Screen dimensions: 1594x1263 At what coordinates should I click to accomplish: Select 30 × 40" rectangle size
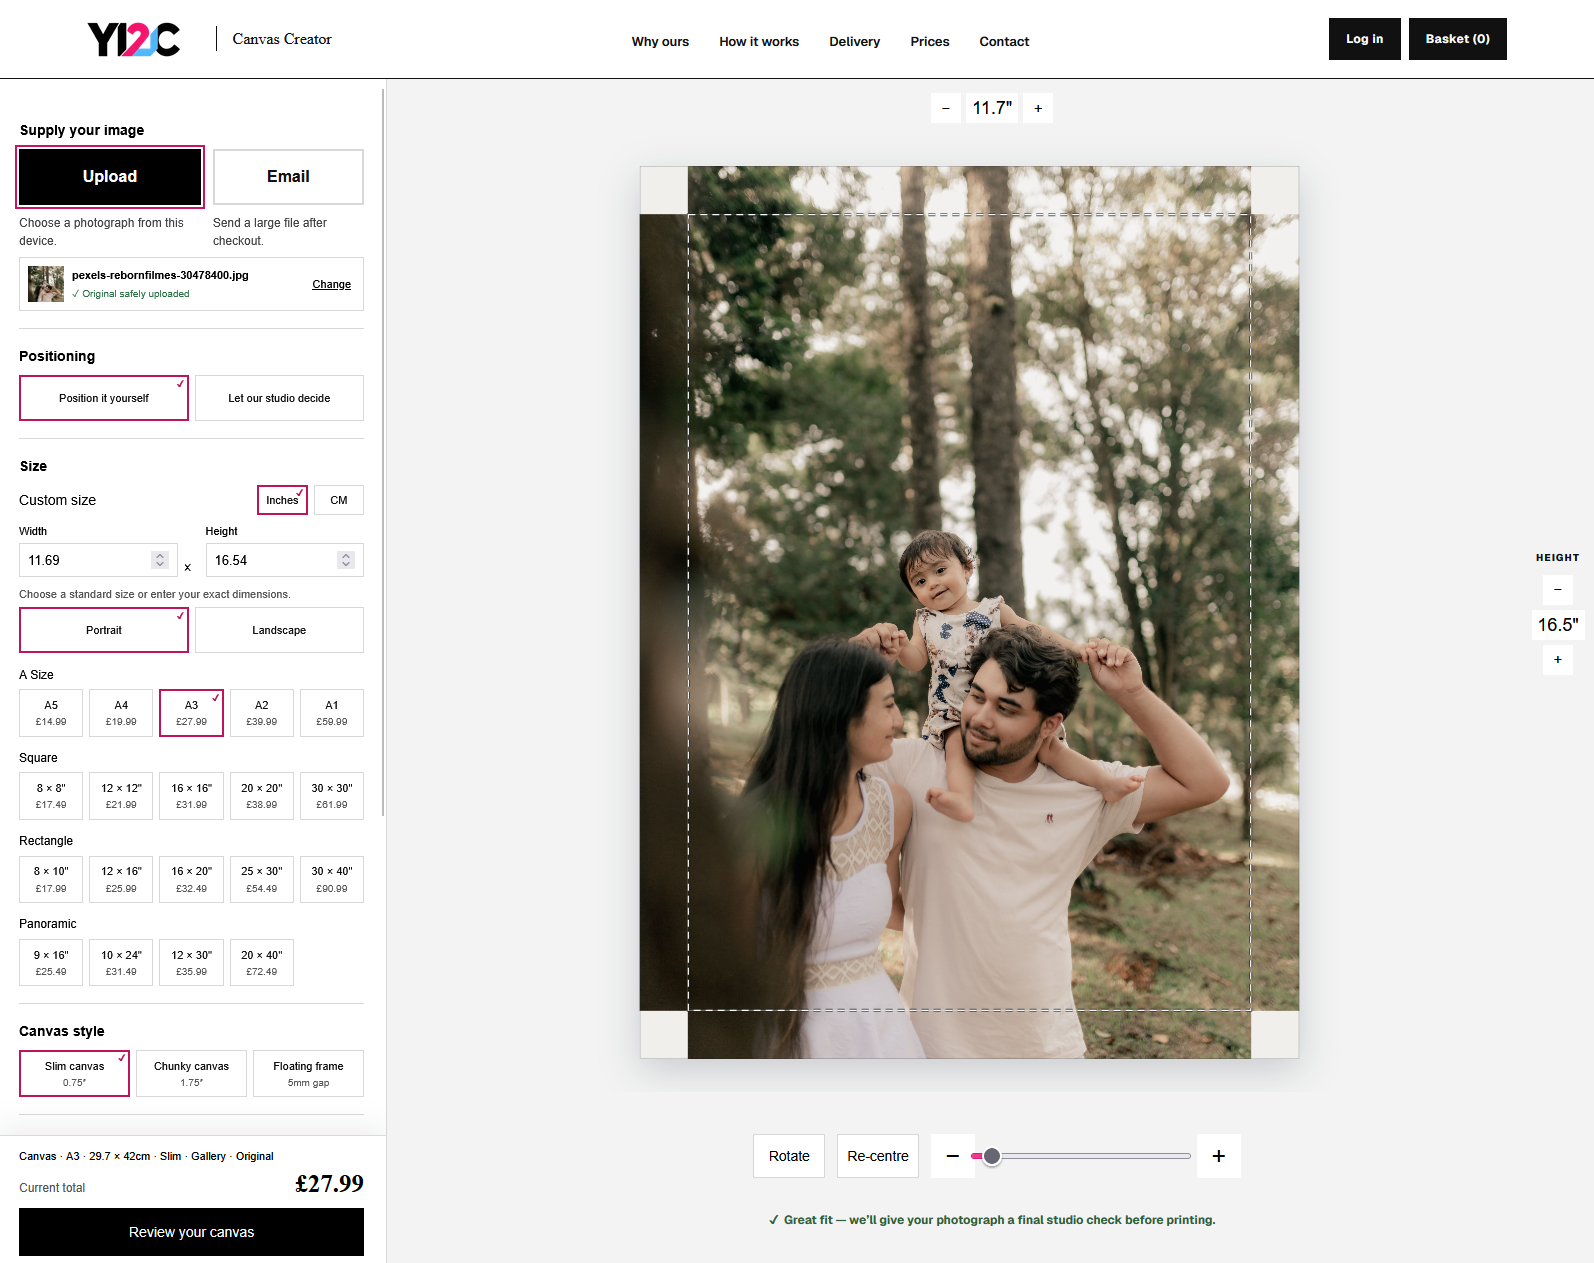(332, 879)
